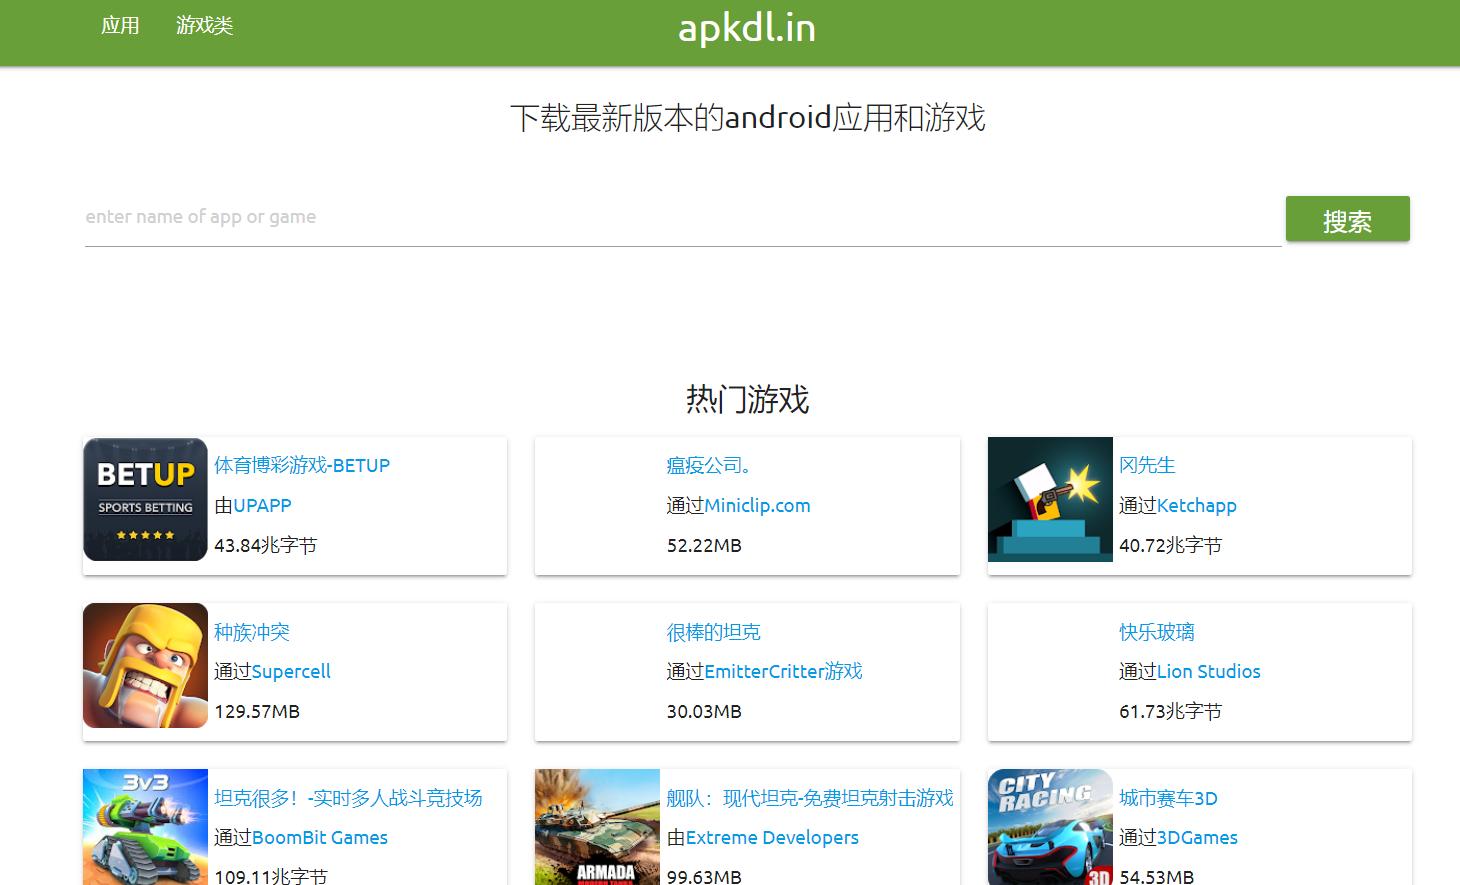Click inside the app search field
This screenshot has width=1460, height=885.
(600, 217)
